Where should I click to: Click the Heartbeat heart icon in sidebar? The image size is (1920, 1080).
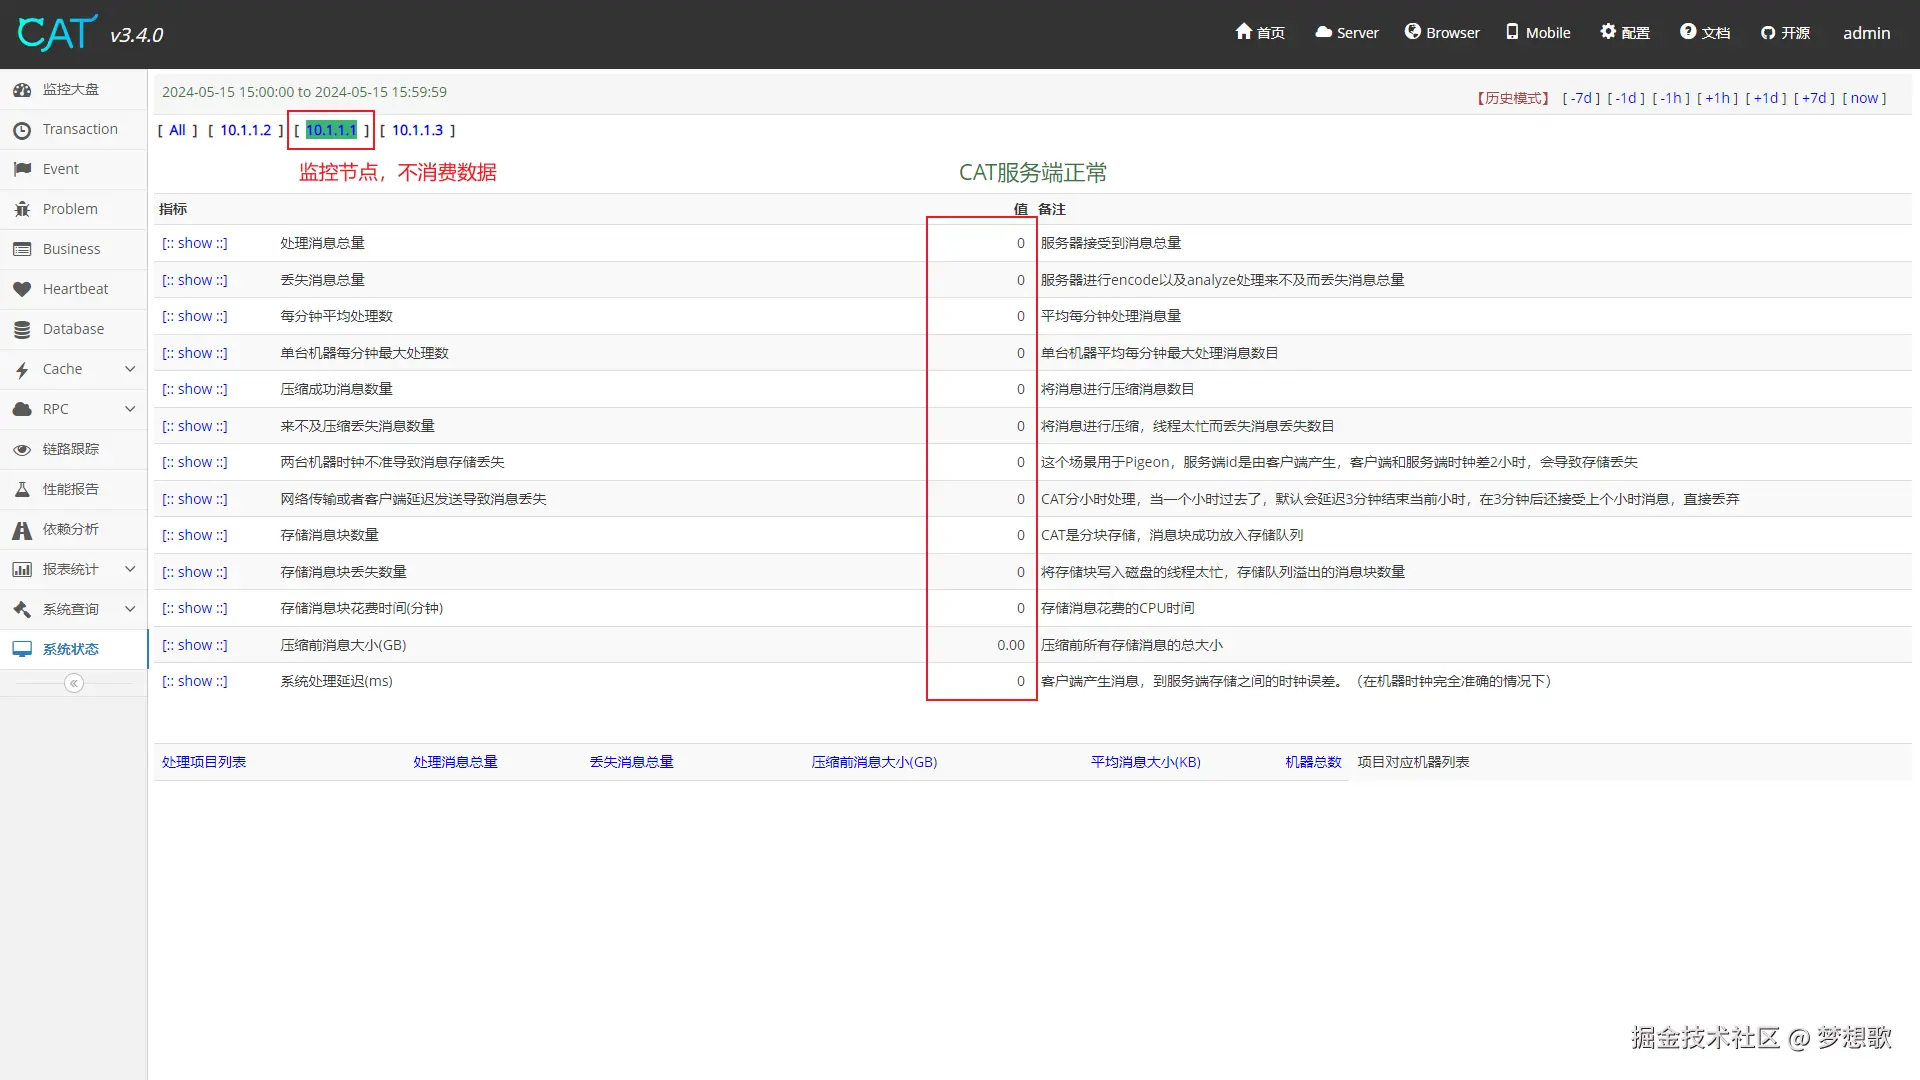[22, 289]
